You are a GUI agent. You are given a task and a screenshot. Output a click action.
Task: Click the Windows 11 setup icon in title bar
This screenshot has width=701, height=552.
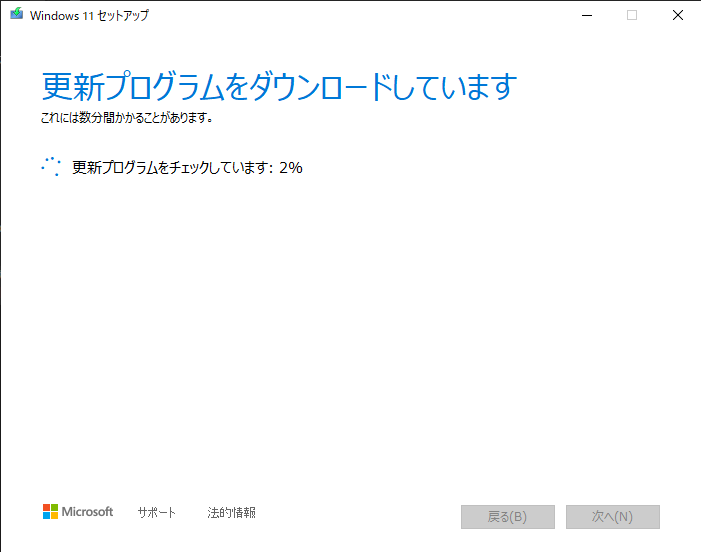click(17, 14)
